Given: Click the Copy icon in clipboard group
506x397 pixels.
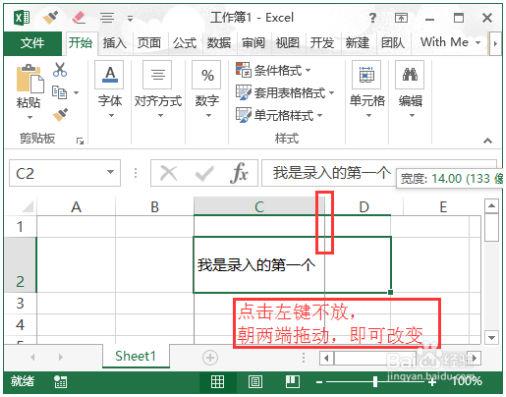Looking at the screenshot, I should 59,92.
